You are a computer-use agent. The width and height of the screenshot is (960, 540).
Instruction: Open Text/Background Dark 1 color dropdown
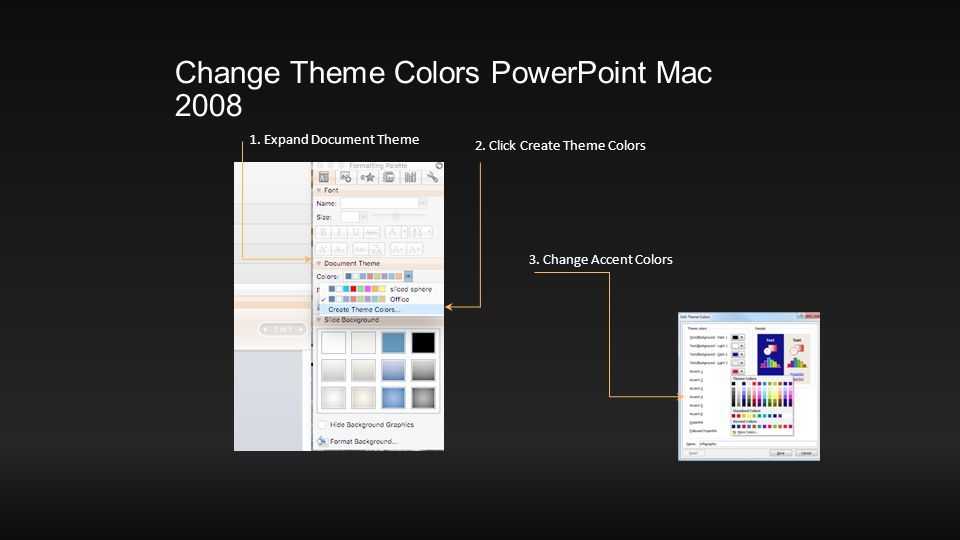click(738, 337)
